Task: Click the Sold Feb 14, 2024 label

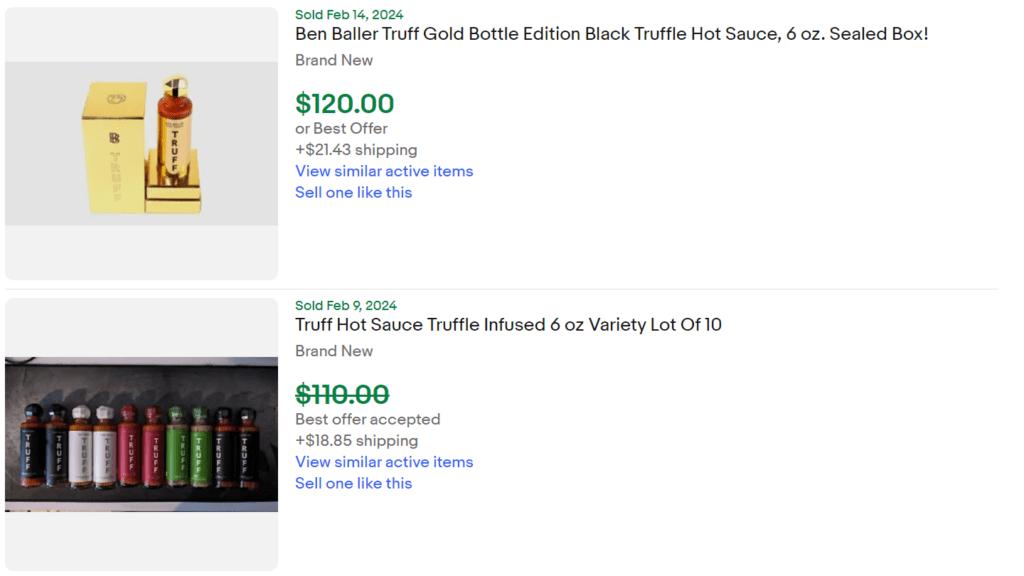Action: [348, 14]
